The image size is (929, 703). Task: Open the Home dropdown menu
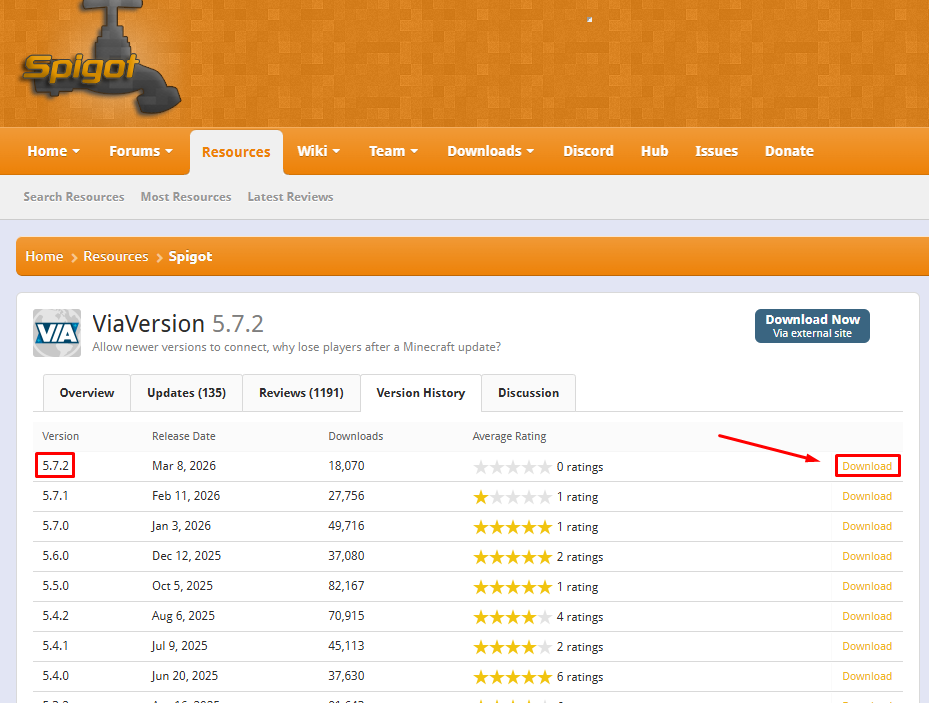pyautogui.click(x=53, y=151)
